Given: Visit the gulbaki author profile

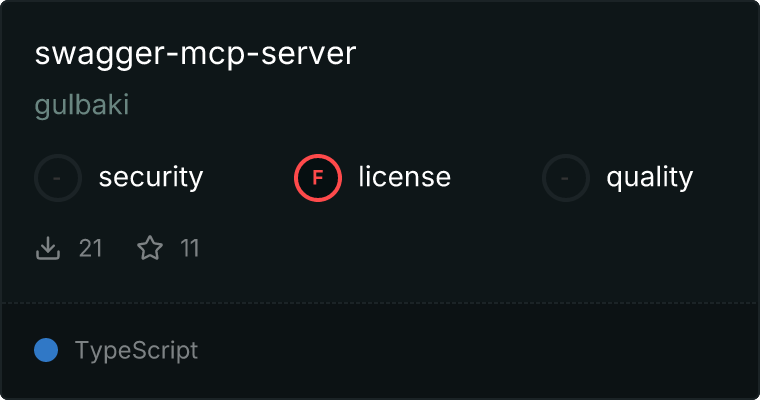Looking at the screenshot, I should click(x=82, y=105).
